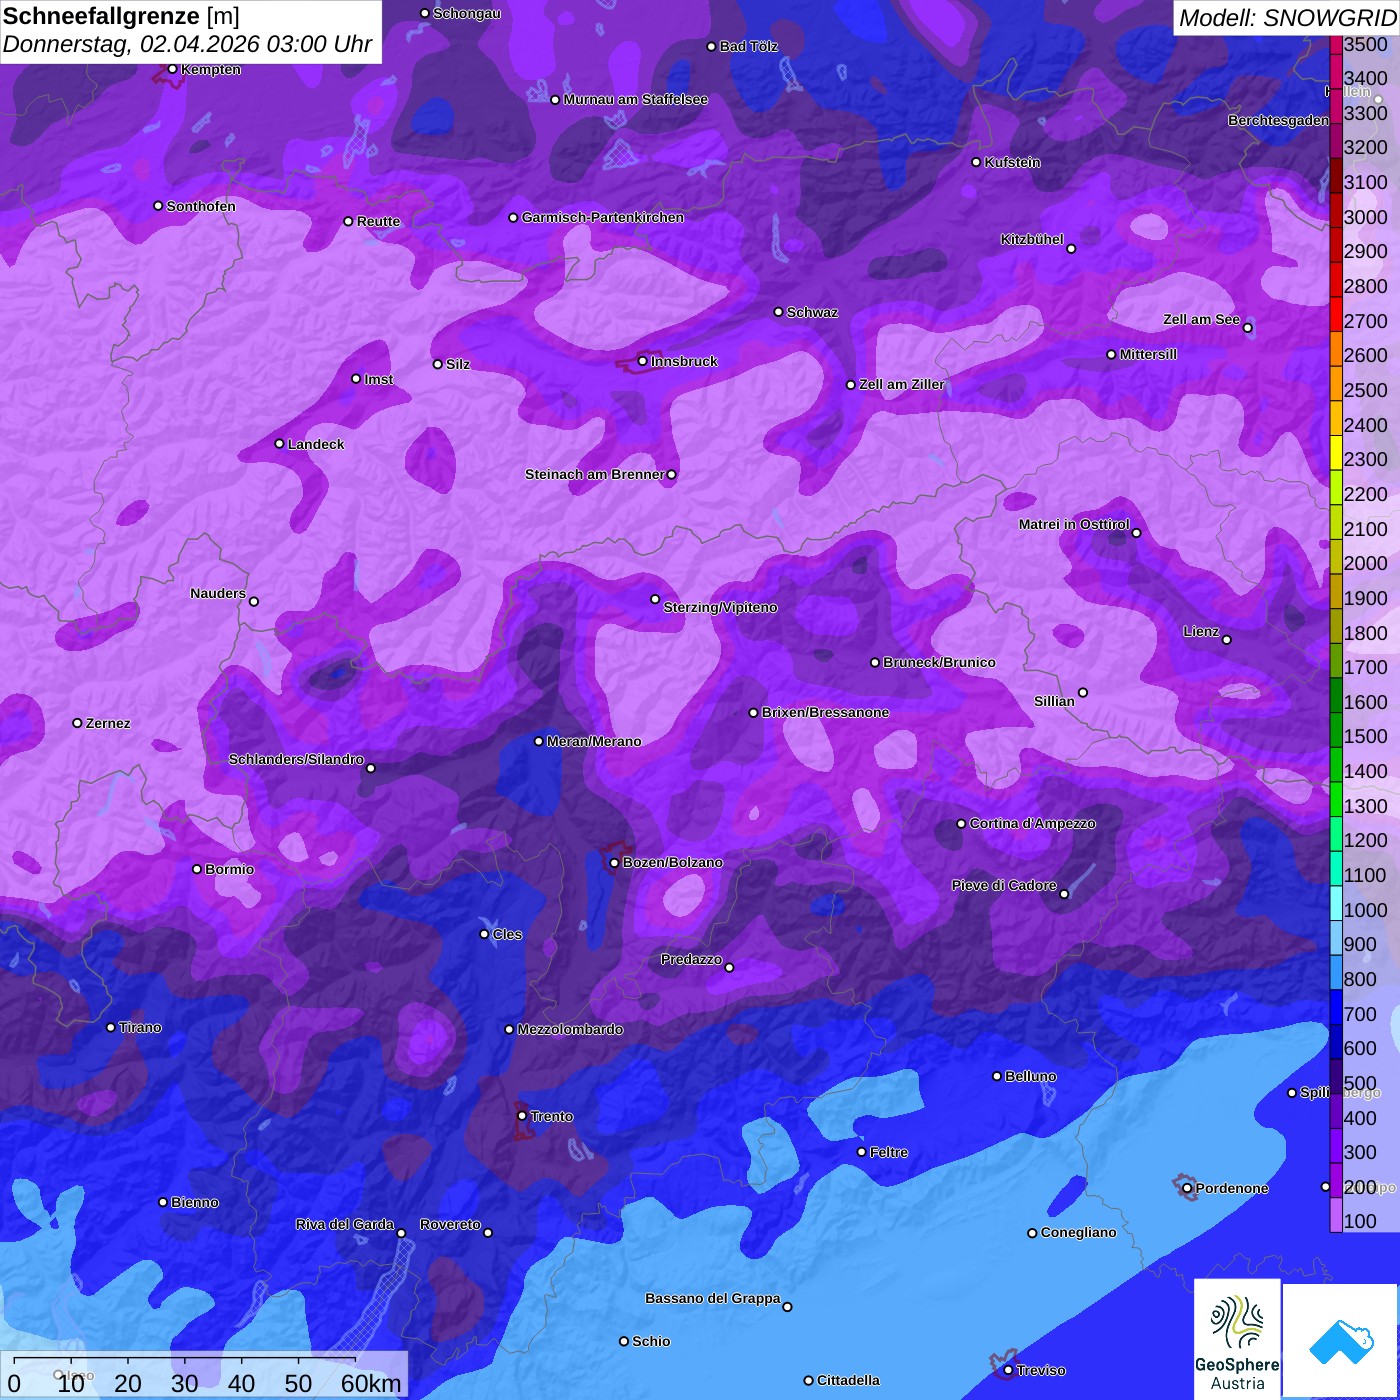Click the Sillian label

(x=1054, y=701)
